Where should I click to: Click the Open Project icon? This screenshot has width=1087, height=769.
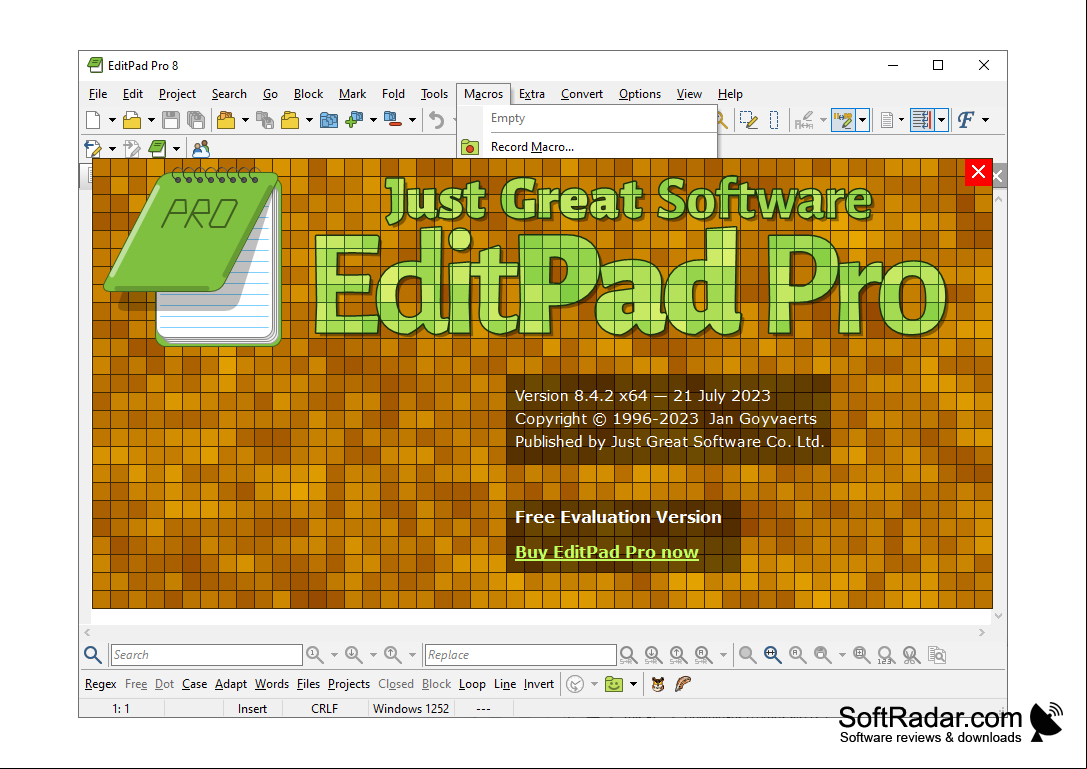coord(226,120)
